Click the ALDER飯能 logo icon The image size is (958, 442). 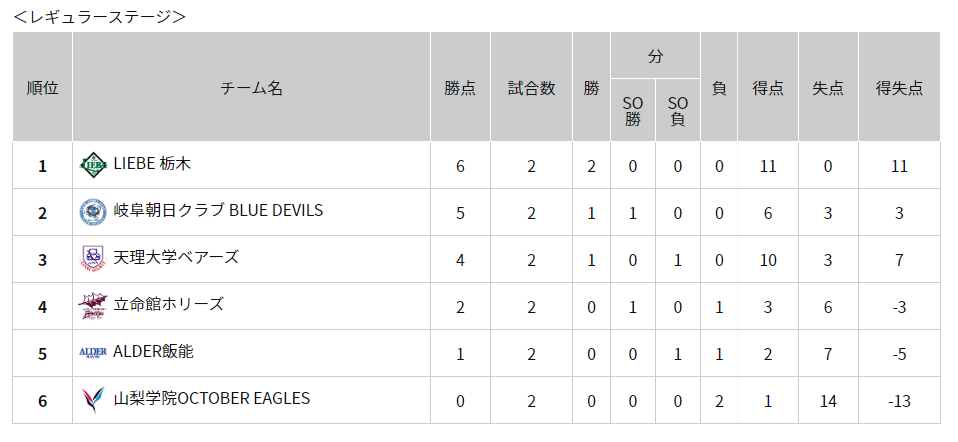coord(93,352)
